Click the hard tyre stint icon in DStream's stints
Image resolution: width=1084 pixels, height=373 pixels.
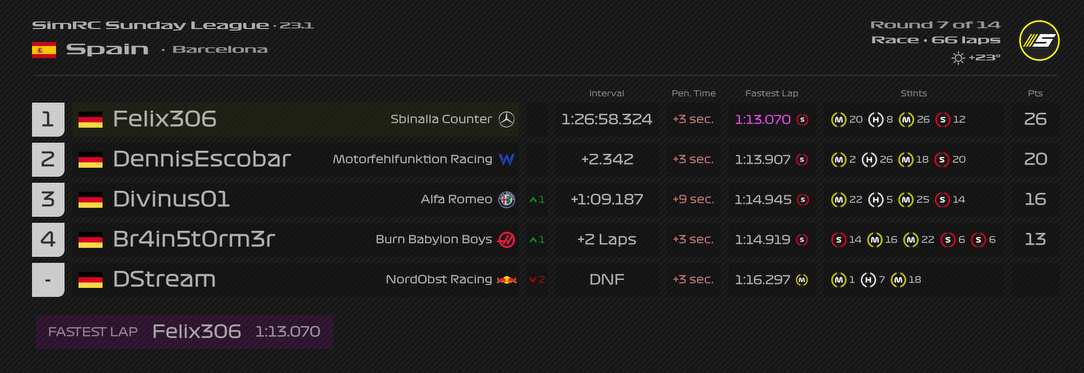(868, 280)
